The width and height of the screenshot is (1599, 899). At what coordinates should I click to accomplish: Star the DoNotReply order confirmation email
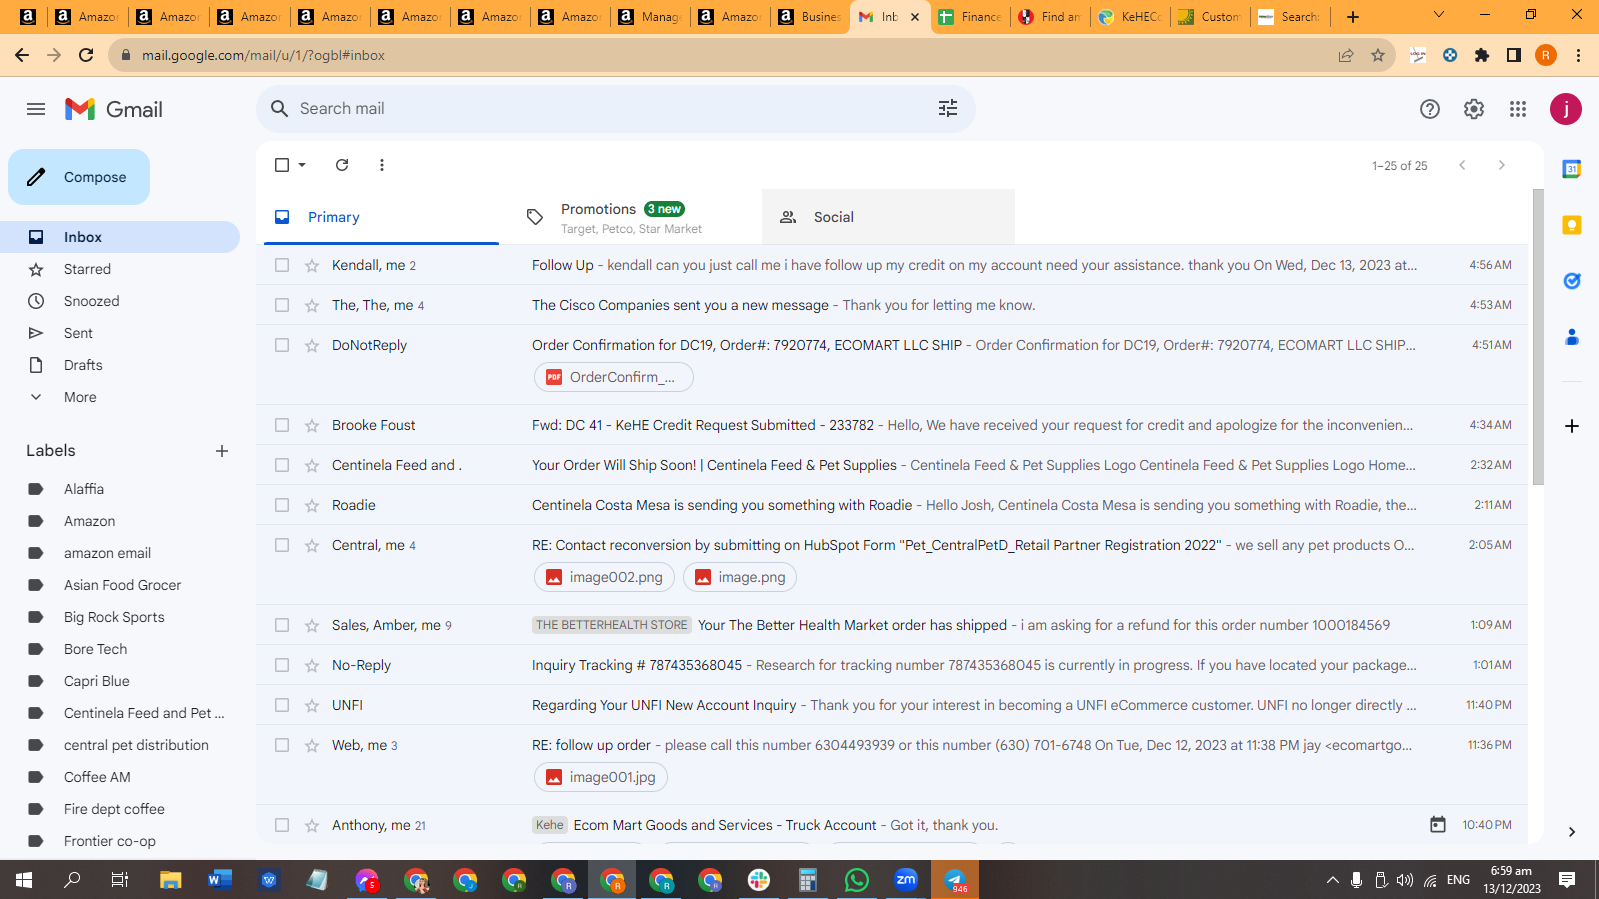(x=312, y=345)
